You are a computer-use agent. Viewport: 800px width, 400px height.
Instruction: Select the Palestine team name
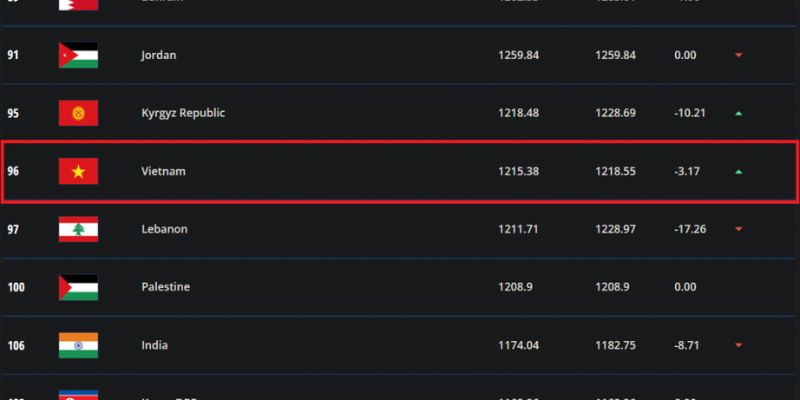tap(165, 287)
